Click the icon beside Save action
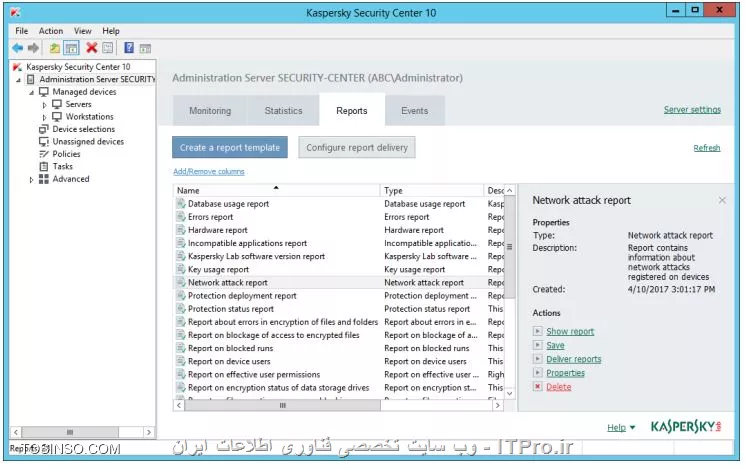 pyautogui.click(x=537, y=345)
